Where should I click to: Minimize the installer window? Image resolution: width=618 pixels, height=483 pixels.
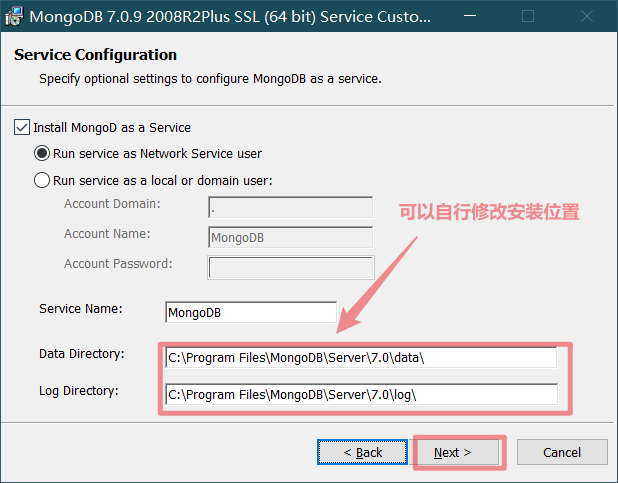469,16
